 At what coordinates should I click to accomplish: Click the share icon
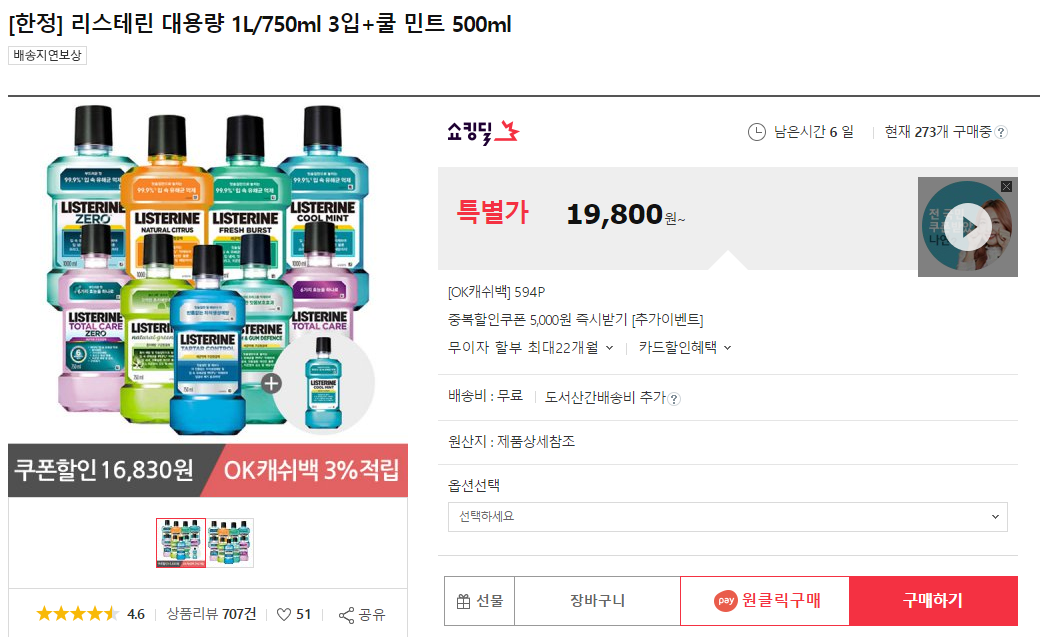coord(346,615)
